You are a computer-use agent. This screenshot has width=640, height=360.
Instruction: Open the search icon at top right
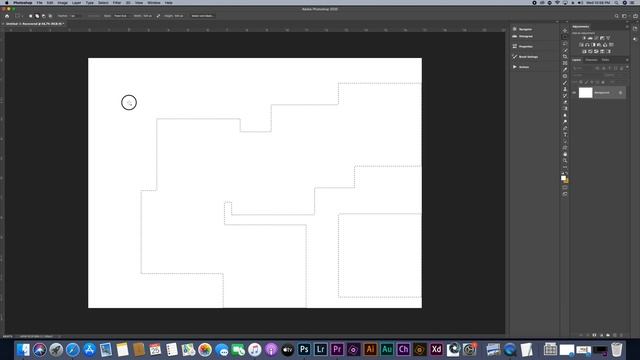point(616,16)
